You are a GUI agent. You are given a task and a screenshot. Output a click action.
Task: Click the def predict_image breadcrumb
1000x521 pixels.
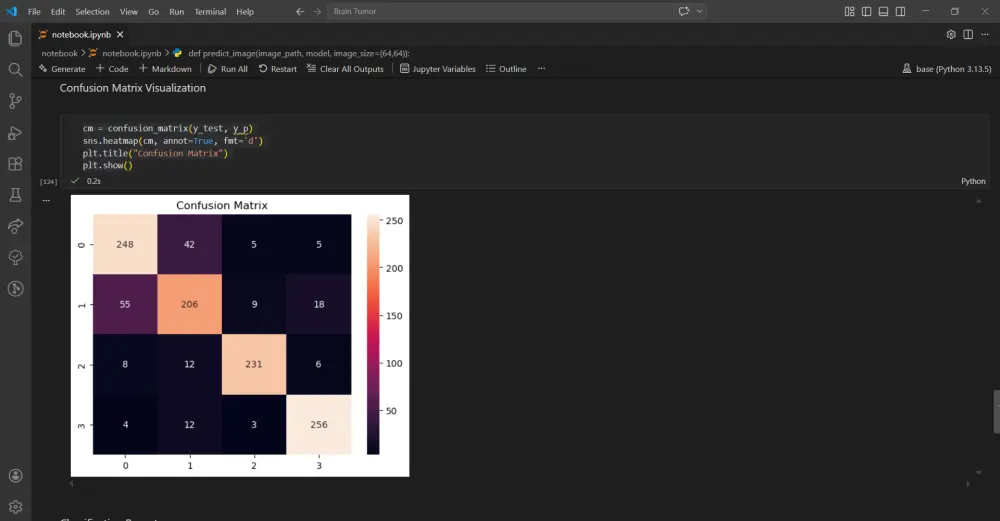click(291, 54)
